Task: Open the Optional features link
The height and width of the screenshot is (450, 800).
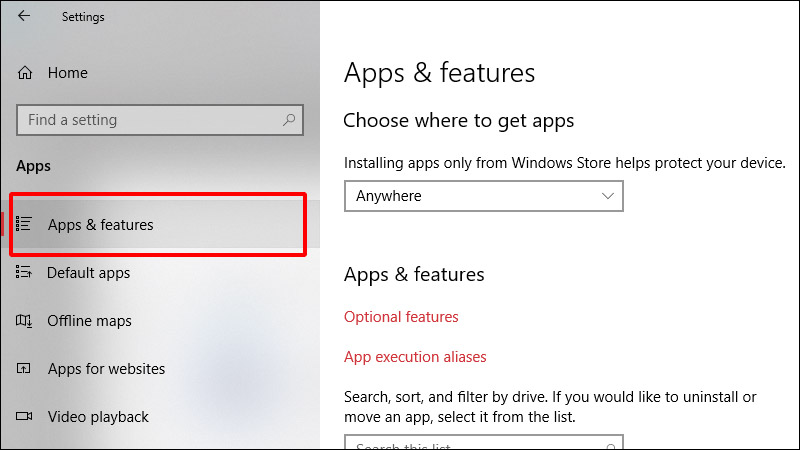Action: pyautogui.click(x=401, y=317)
